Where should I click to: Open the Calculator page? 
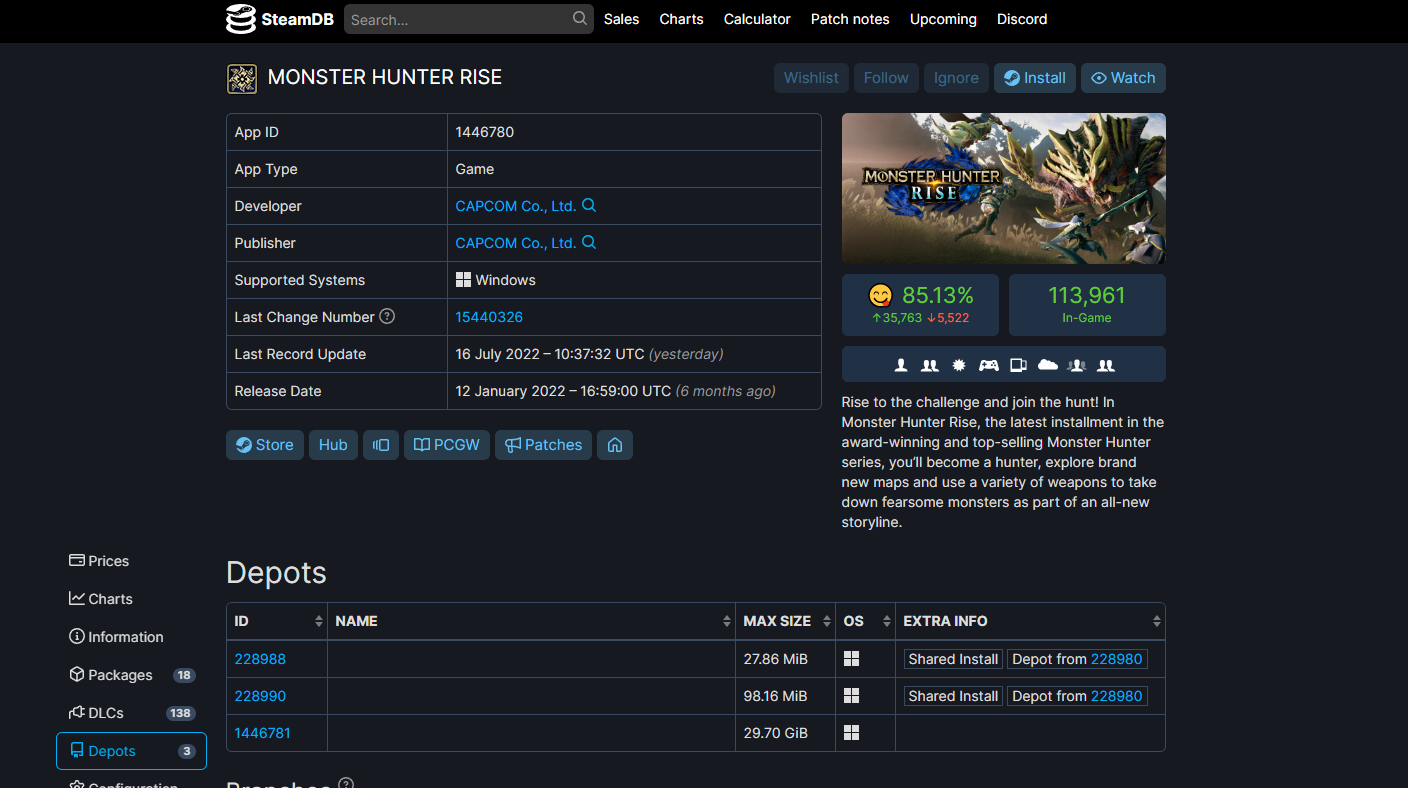tap(757, 19)
